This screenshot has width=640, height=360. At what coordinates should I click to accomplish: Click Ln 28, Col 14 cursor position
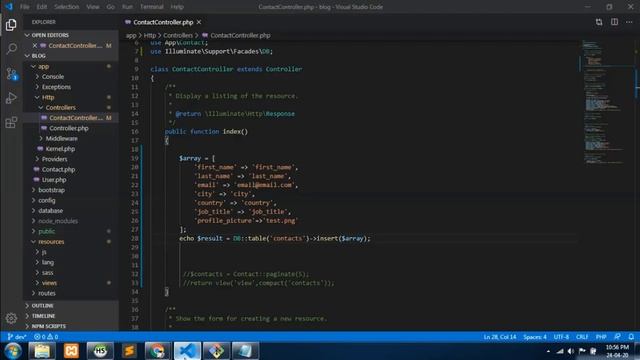click(500, 337)
